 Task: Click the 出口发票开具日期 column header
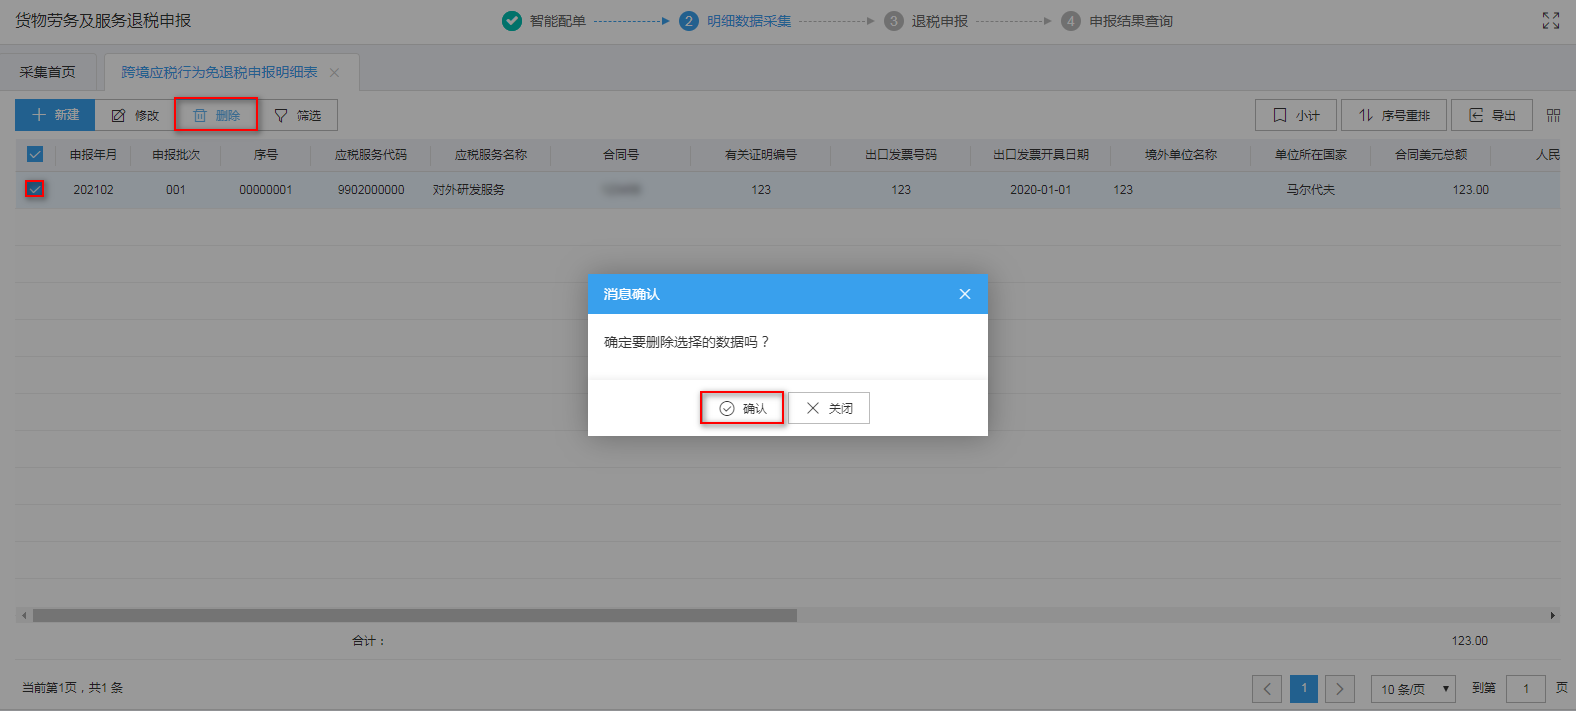coord(1041,154)
